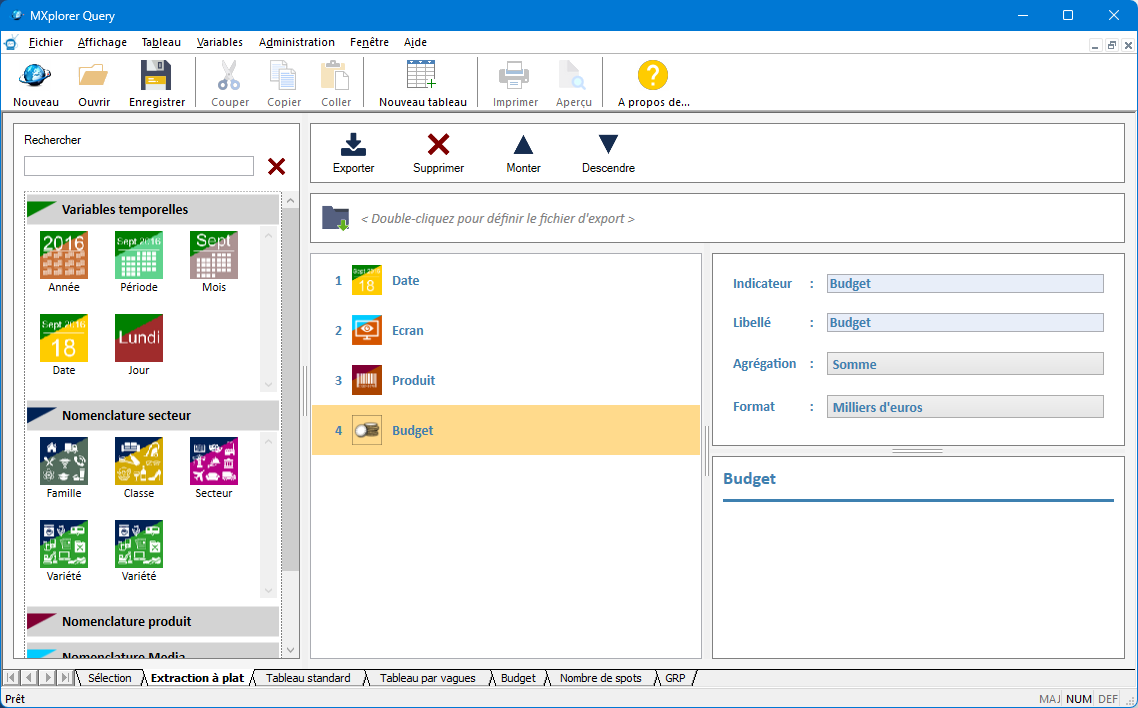Image resolution: width=1138 pixels, height=708 pixels.
Task: Click the Nouveau globe icon
Action: pos(36,75)
